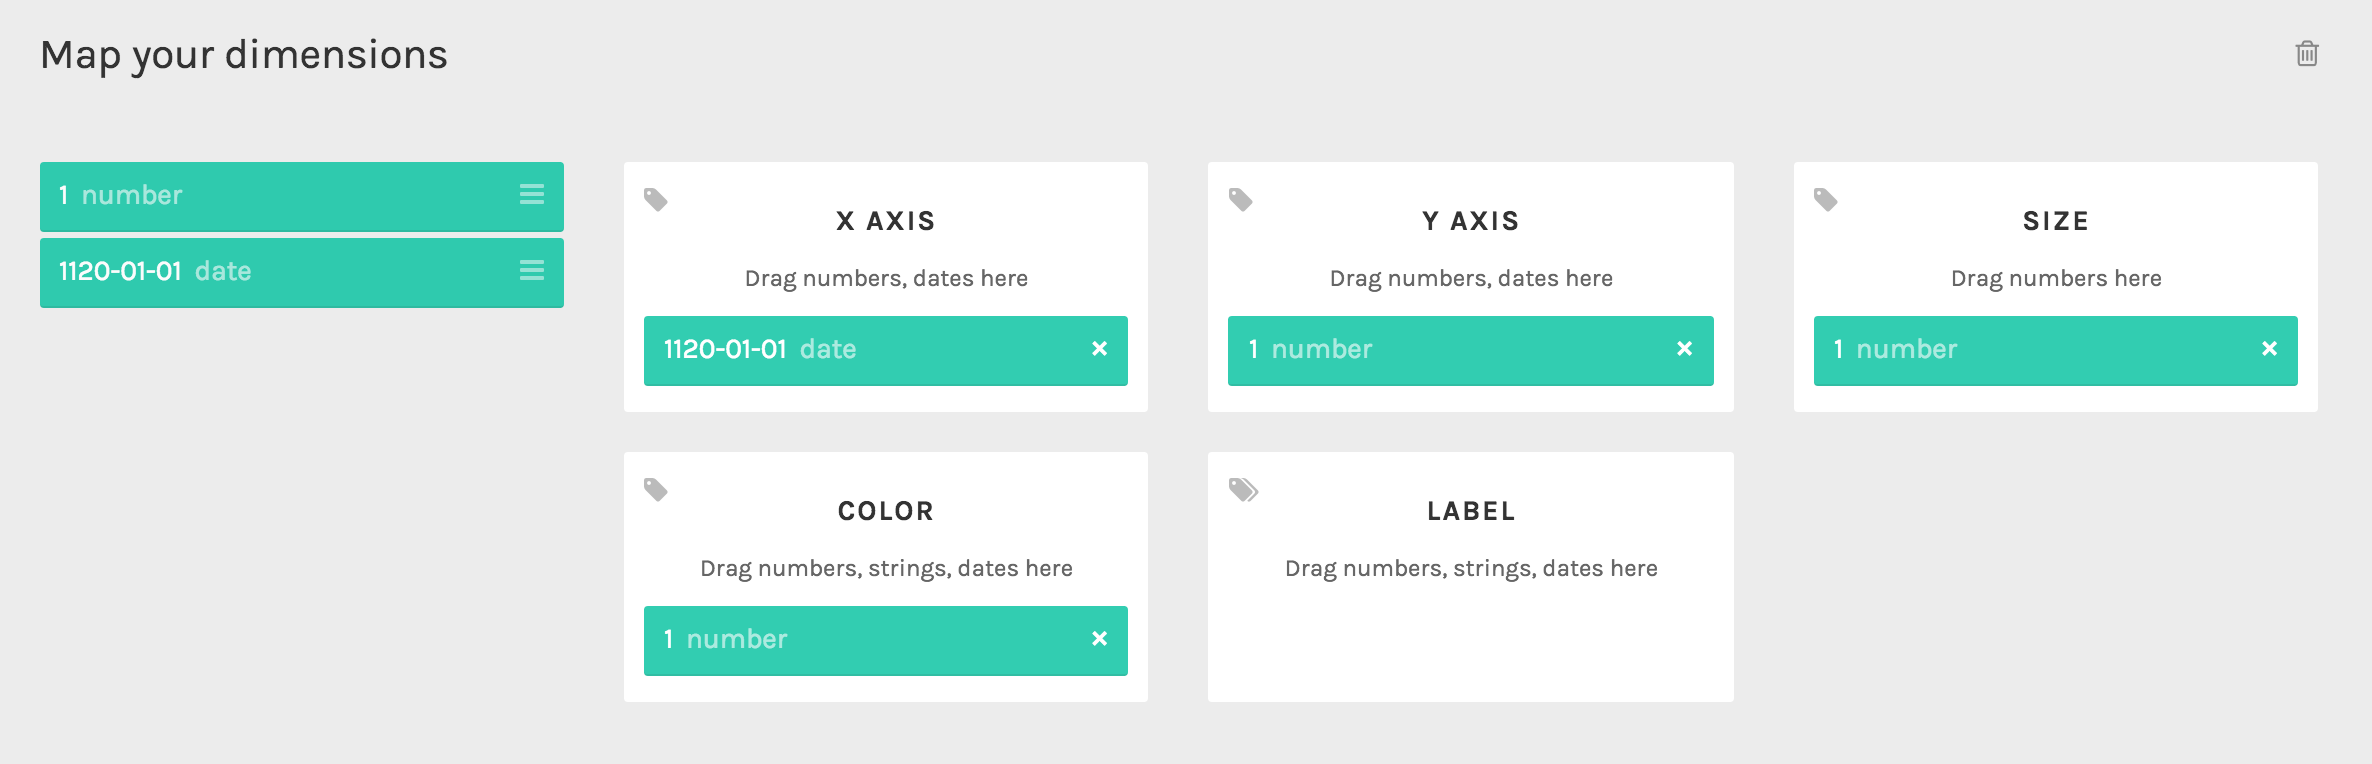Click the empty Label drop area
Screen dimensions: 2372x764
click(x=1471, y=640)
